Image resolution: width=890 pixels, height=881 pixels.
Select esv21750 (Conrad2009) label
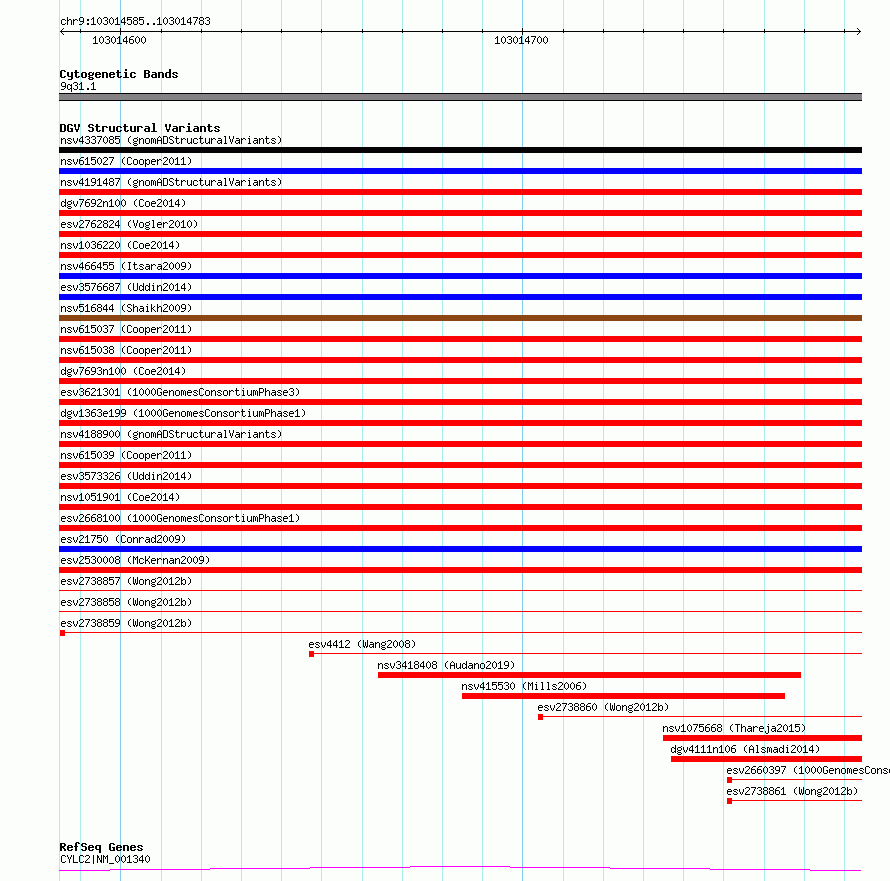coord(123,539)
